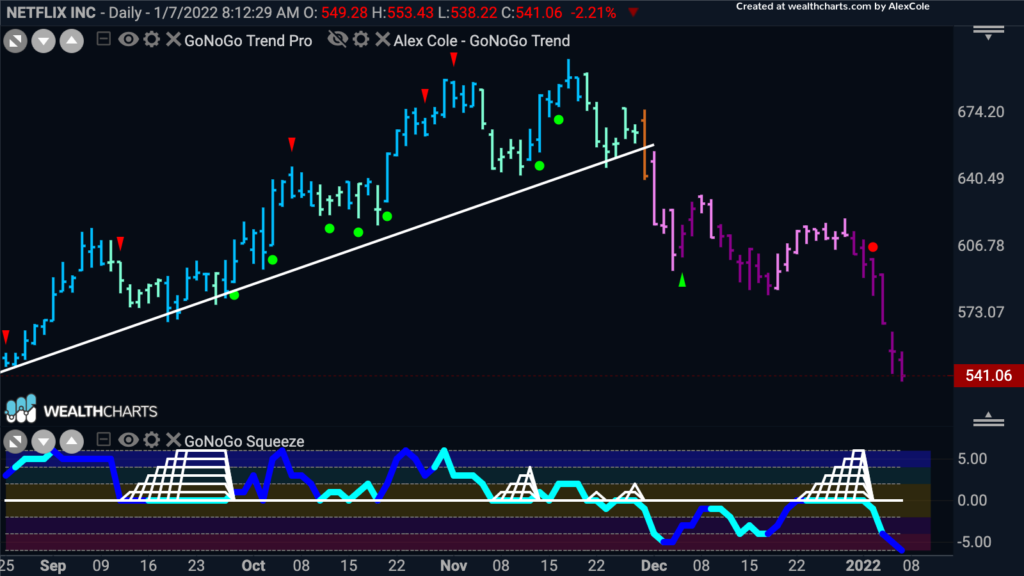Click the current price label 541.06

click(x=988, y=376)
